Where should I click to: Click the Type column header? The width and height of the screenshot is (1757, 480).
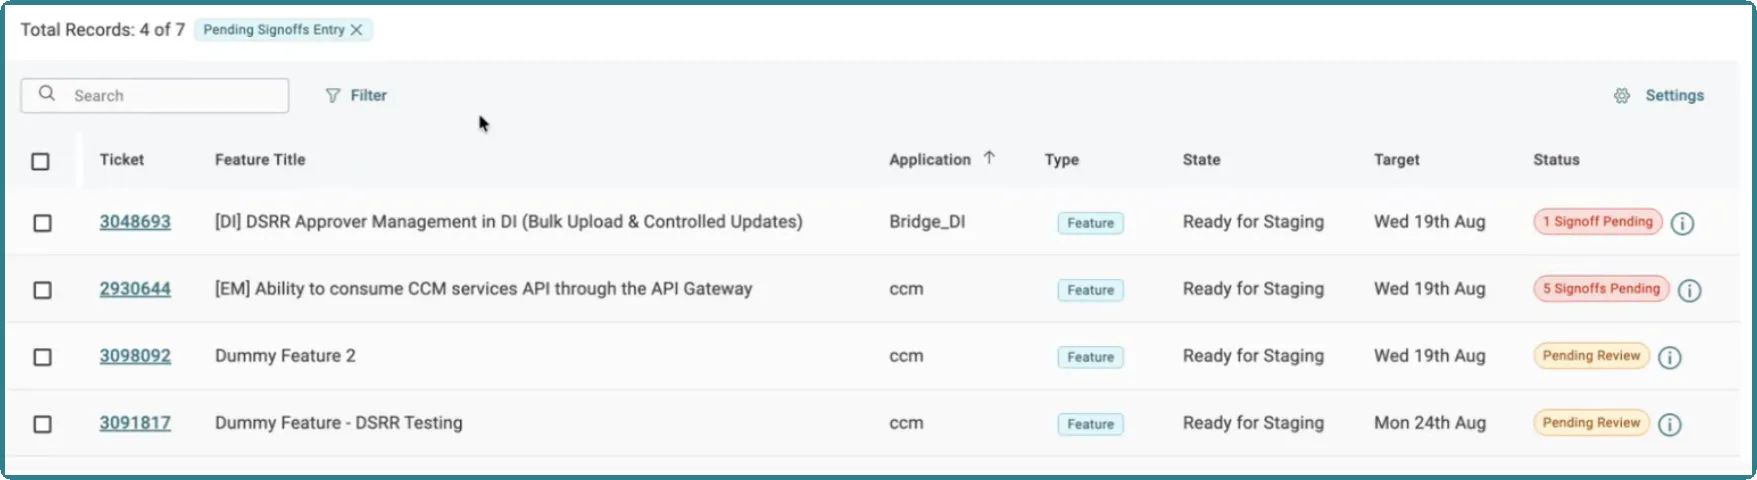tap(1062, 160)
